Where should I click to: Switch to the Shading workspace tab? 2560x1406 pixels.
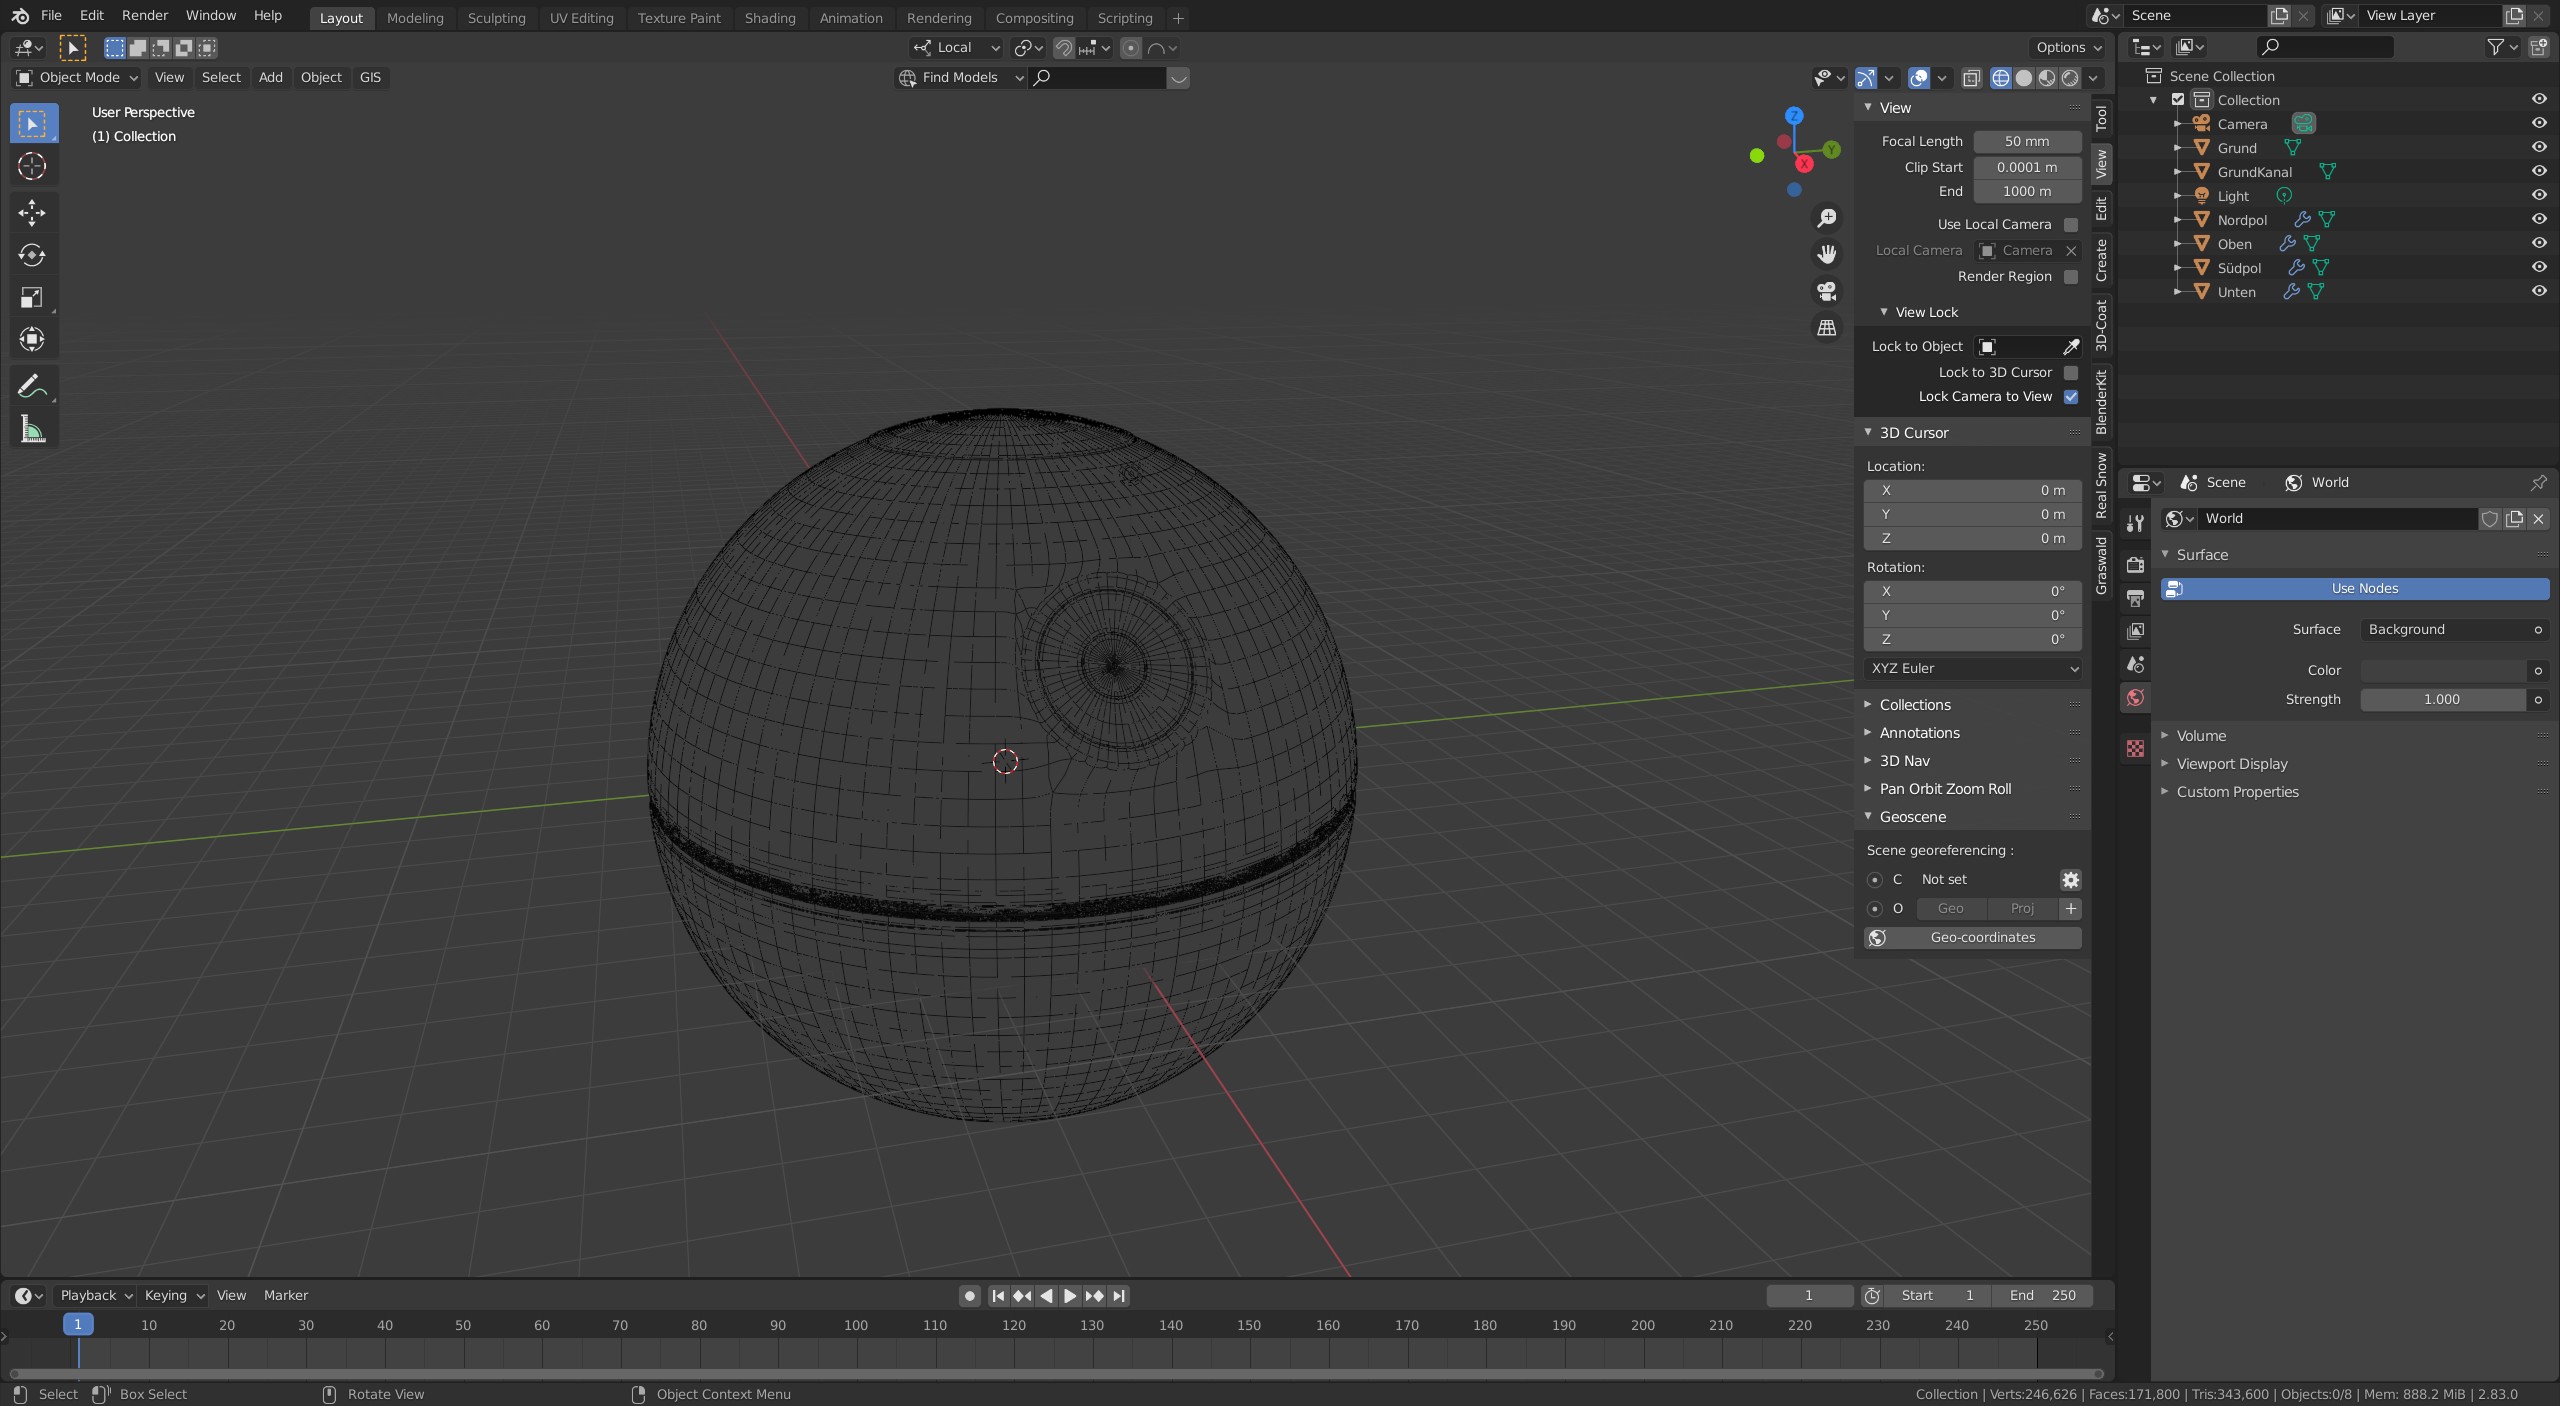click(769, 18)
